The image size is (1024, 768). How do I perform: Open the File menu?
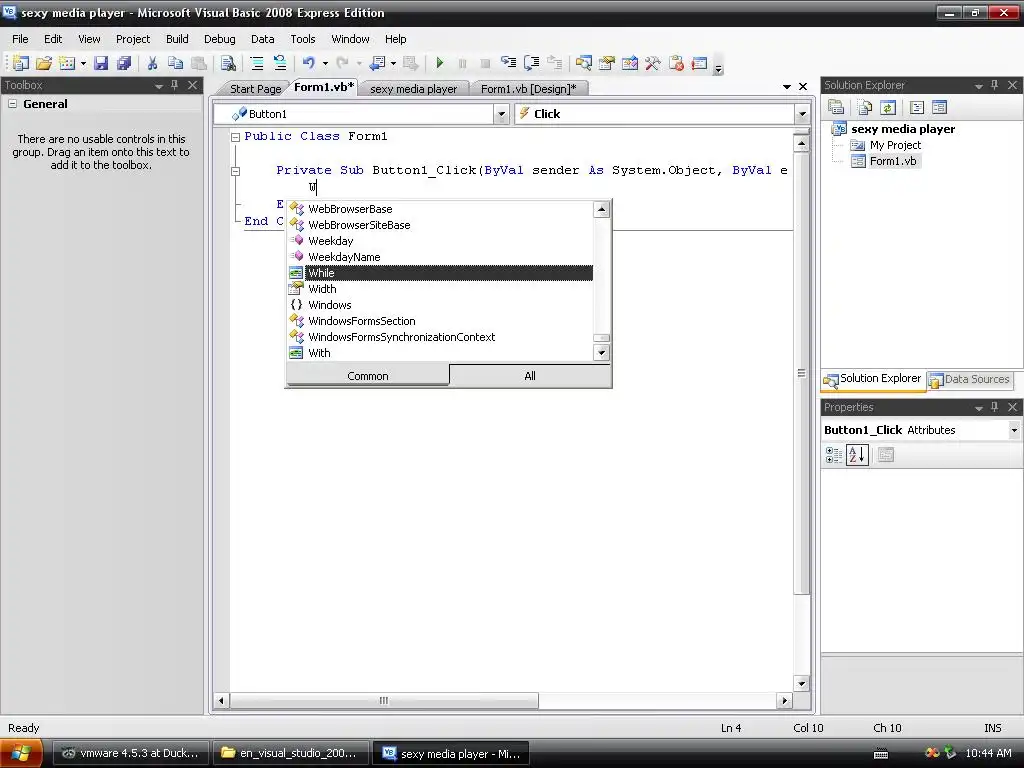(20, 39)
